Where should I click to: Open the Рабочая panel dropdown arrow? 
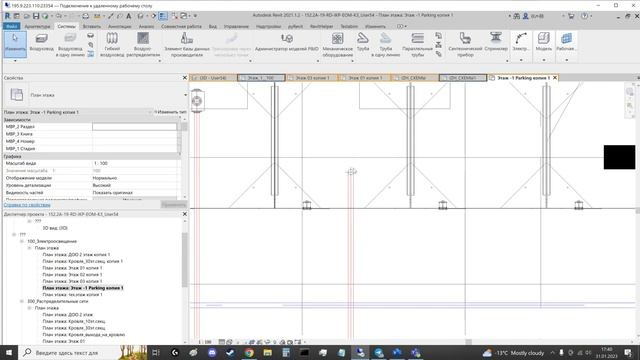[566, 60]
